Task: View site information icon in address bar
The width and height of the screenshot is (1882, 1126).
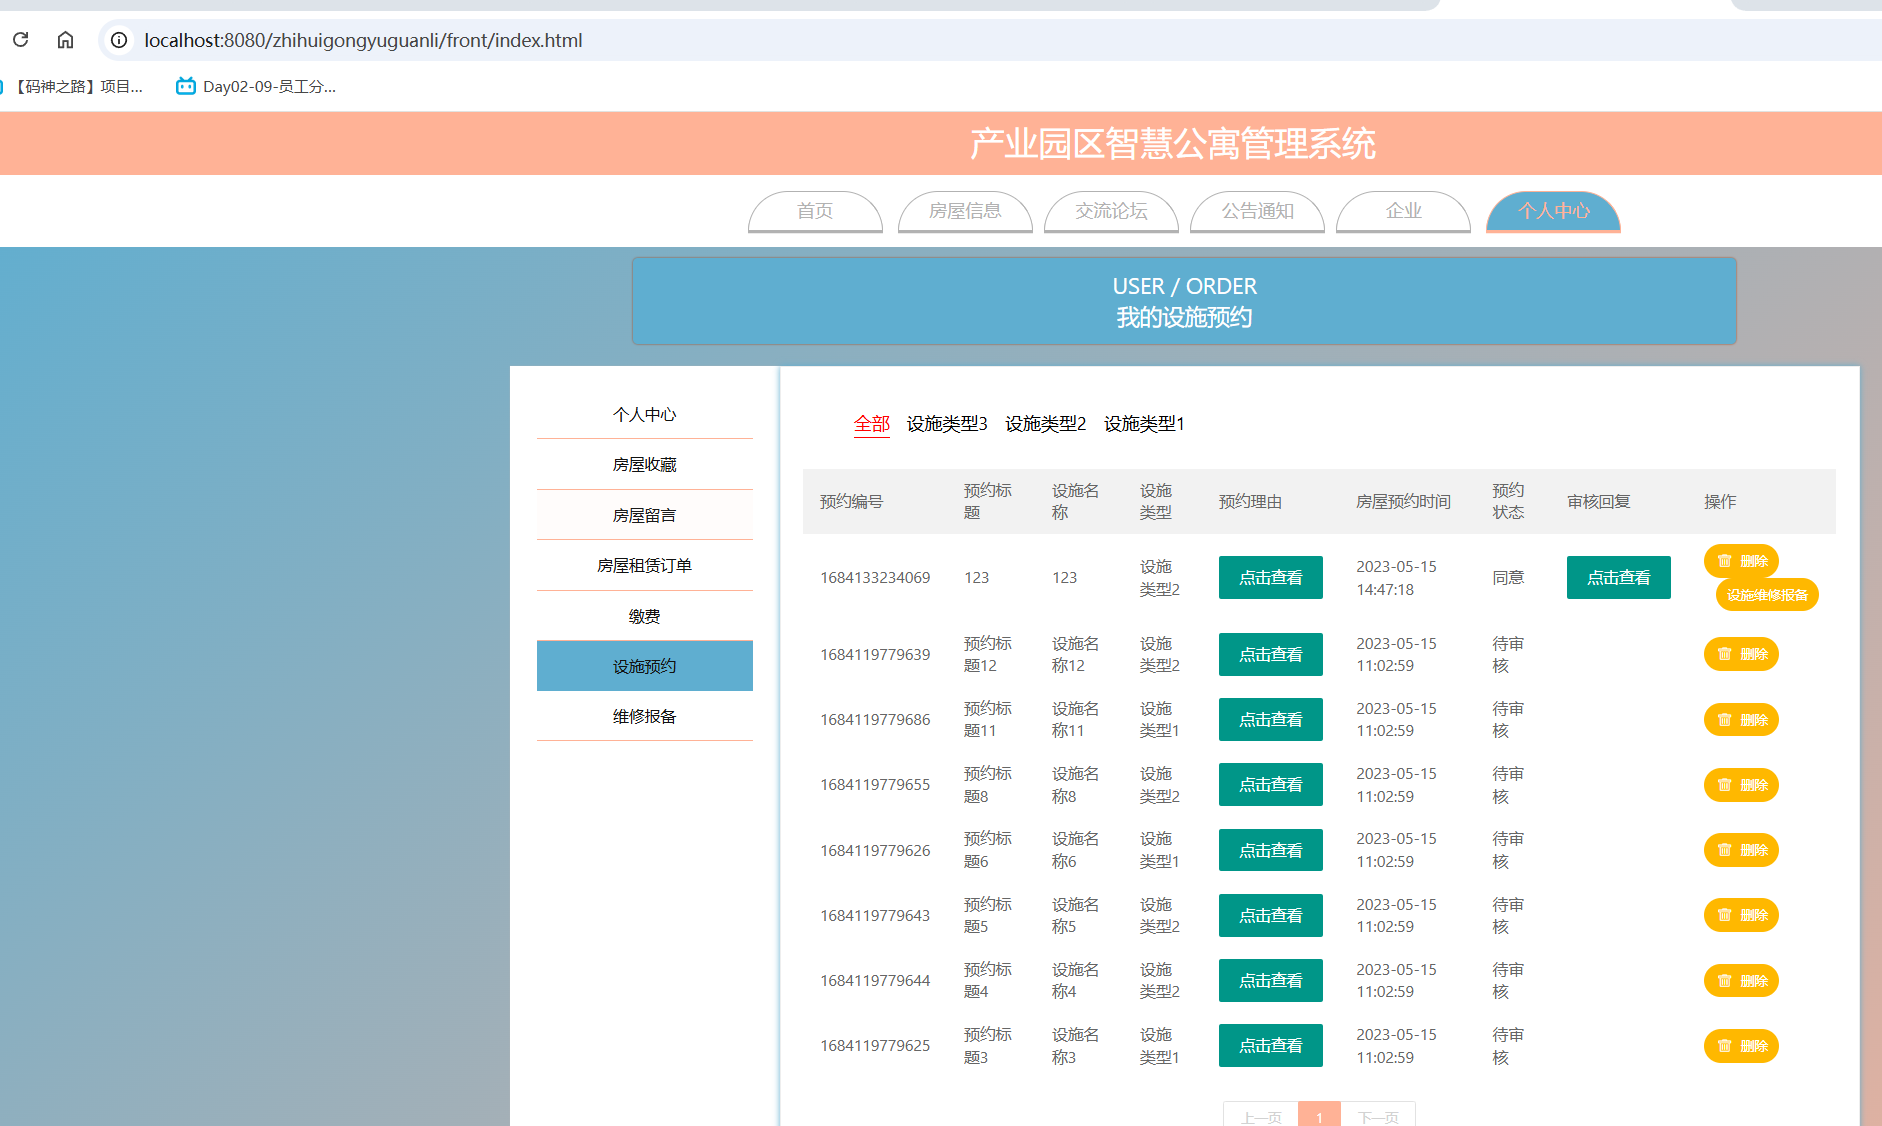Action: (119, 40)
